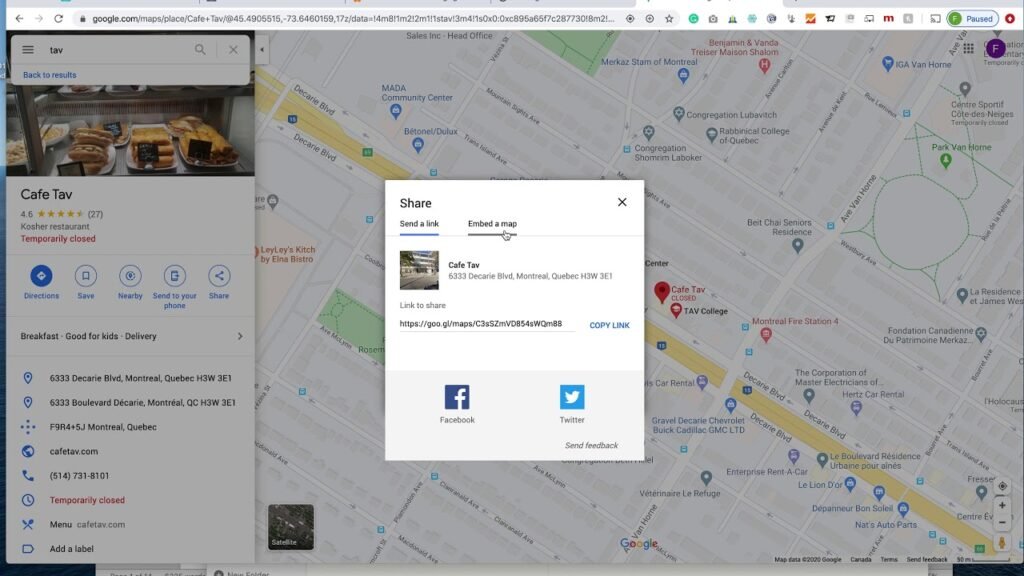Call phone number (514) 731-8101
1024x576 pixels.
click(x=131, y=476)
